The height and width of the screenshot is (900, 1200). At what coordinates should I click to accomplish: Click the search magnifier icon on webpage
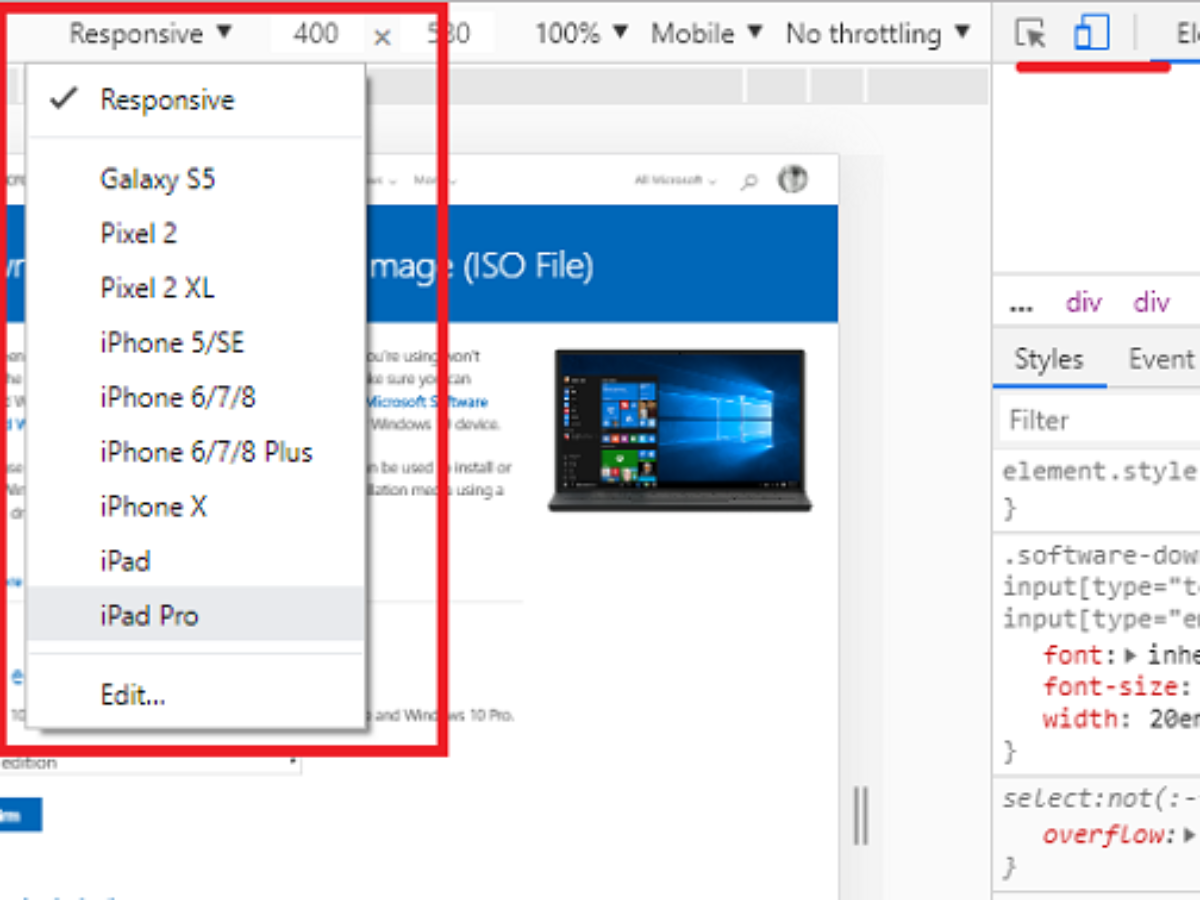(748, 182)
